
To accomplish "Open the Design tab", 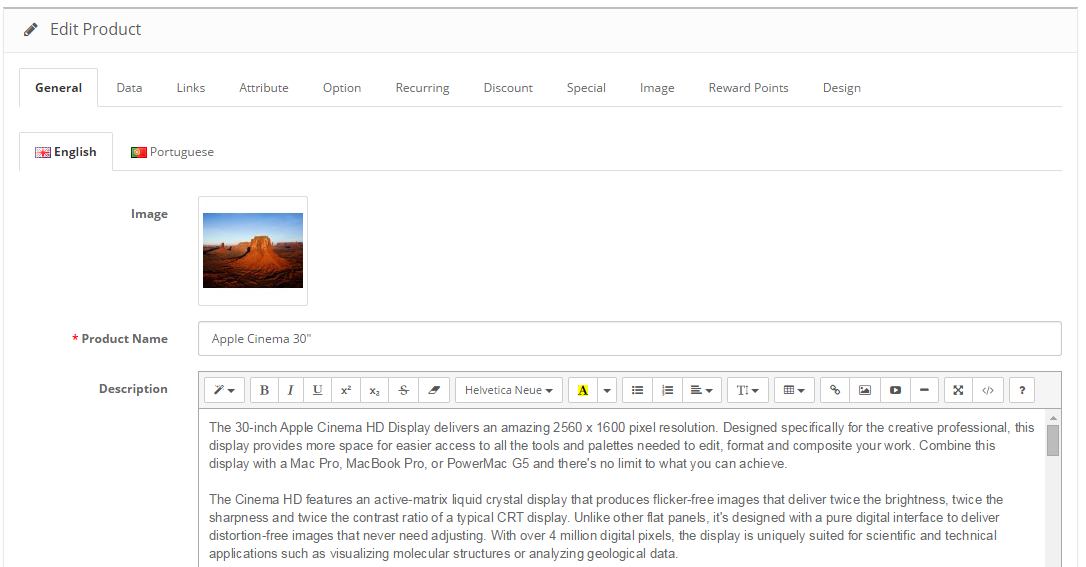I will point(842,88).
